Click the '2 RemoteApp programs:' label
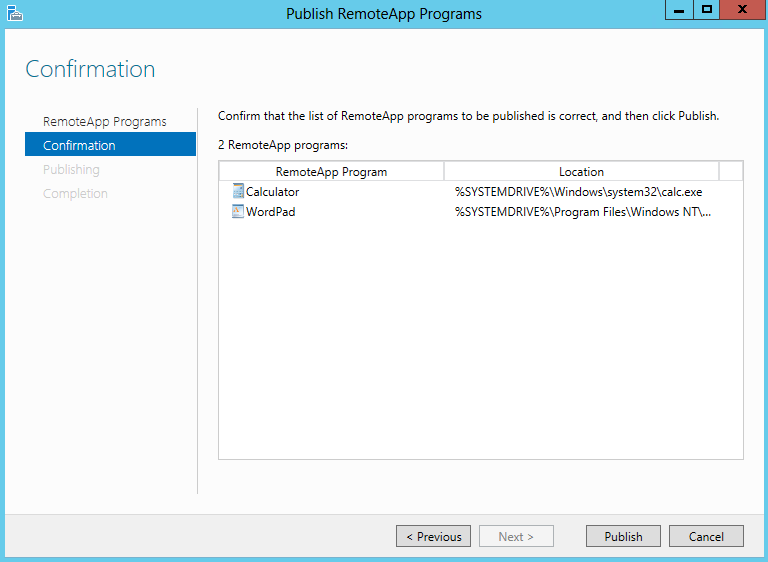The image size is (768, 562). [x=283, y=145]
